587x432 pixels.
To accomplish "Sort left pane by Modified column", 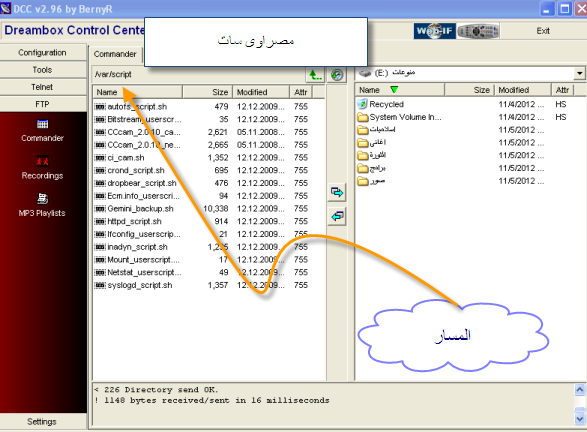I will click(x=261, y=92).
